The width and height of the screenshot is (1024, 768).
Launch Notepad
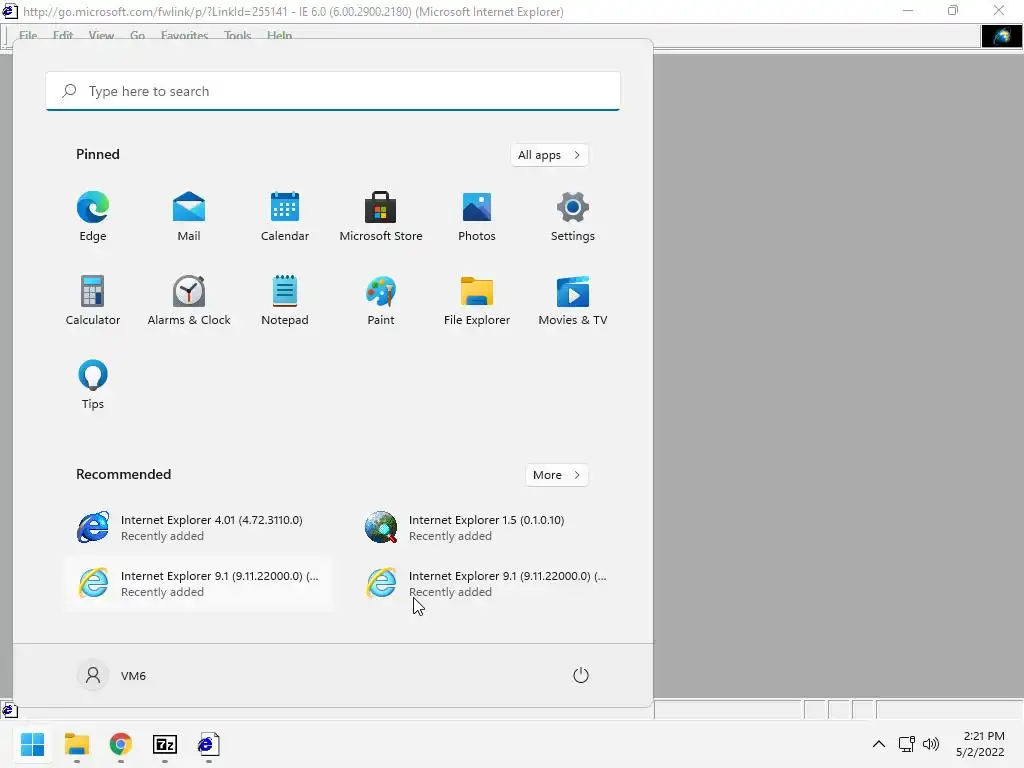[285, 300]
